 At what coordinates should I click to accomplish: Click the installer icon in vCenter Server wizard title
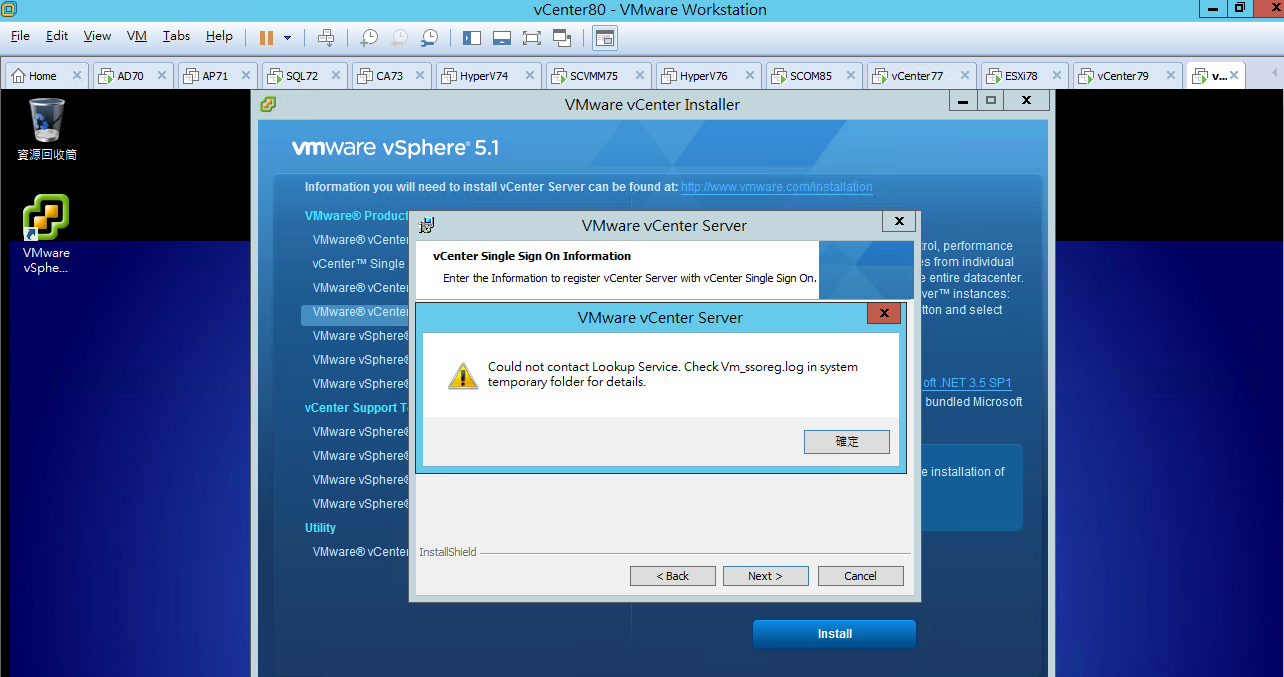(x=426, y=225)
